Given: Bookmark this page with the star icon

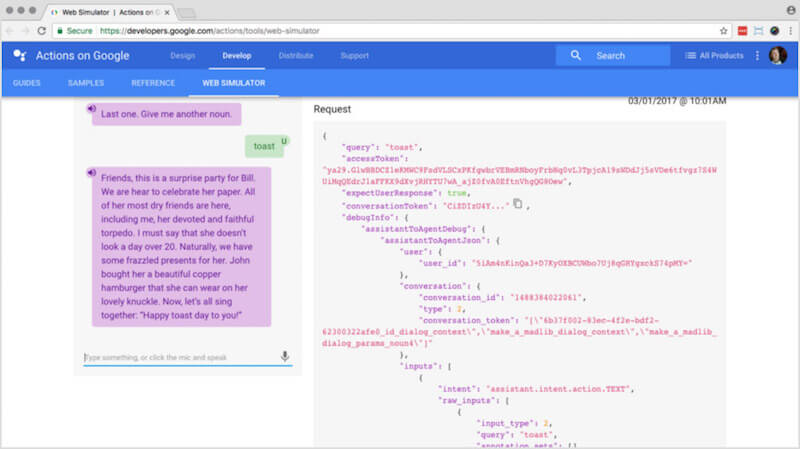Looking at the screenshot, I should point(723,31).
